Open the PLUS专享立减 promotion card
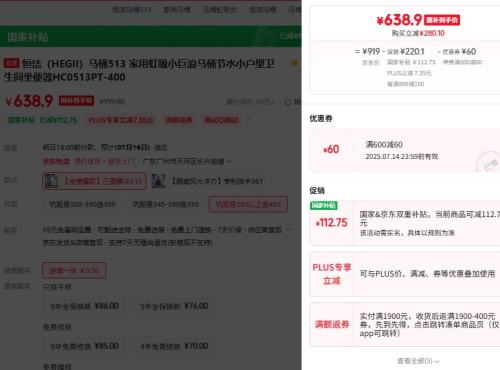This screenshot has width=500, height=370. [405, 274]
